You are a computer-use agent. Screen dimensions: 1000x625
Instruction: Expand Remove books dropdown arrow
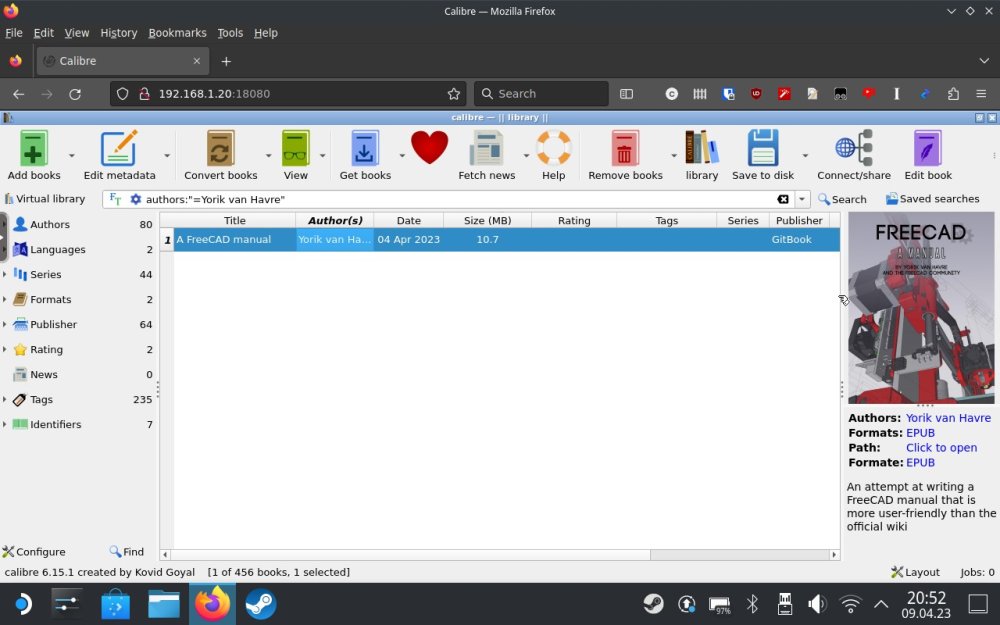click(x=673, y=155)
